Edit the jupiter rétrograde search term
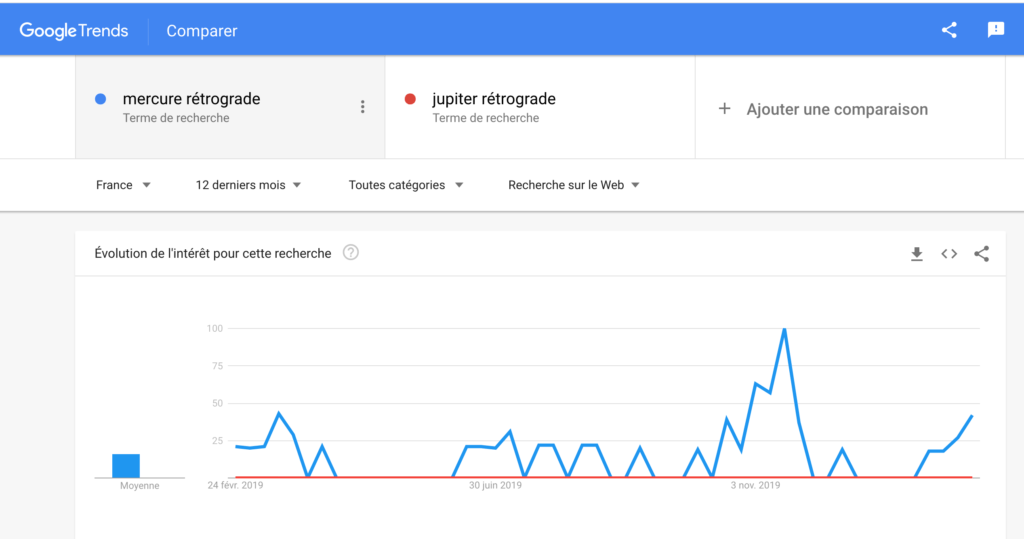Viewport: 1024px width, 539px height. 494,99
